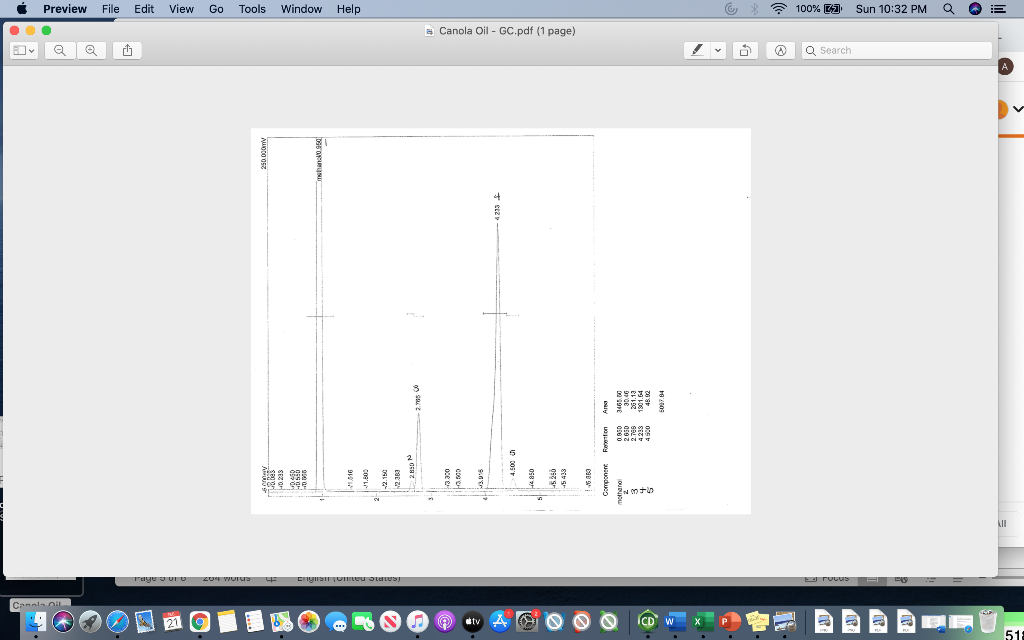The height and width of the screenshot is (640, 1024).
Task: Open ChemDraw (CD) from the Dock
Action: coord(647,621)
